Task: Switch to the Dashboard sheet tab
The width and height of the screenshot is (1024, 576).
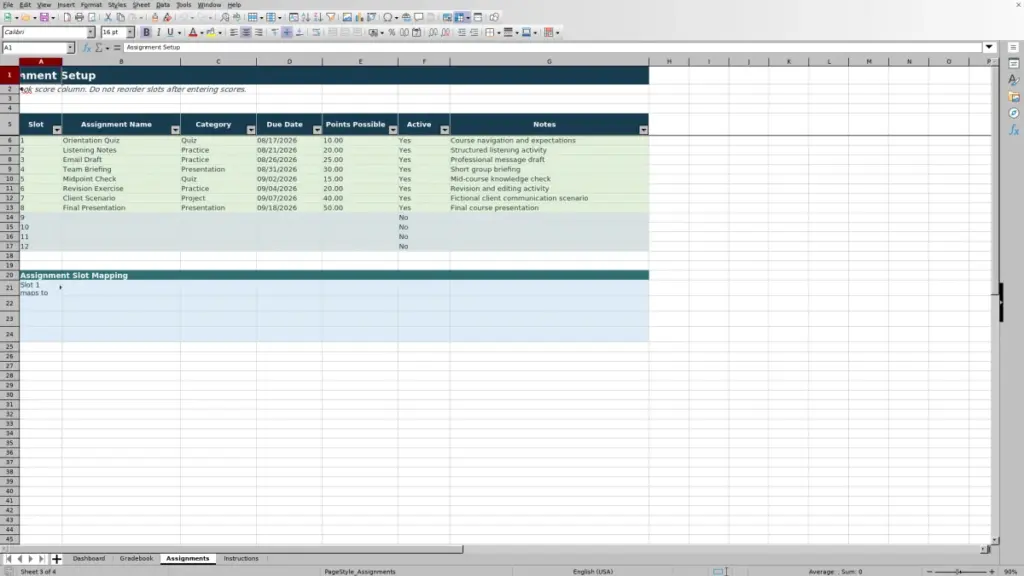Action: point(89,558)
